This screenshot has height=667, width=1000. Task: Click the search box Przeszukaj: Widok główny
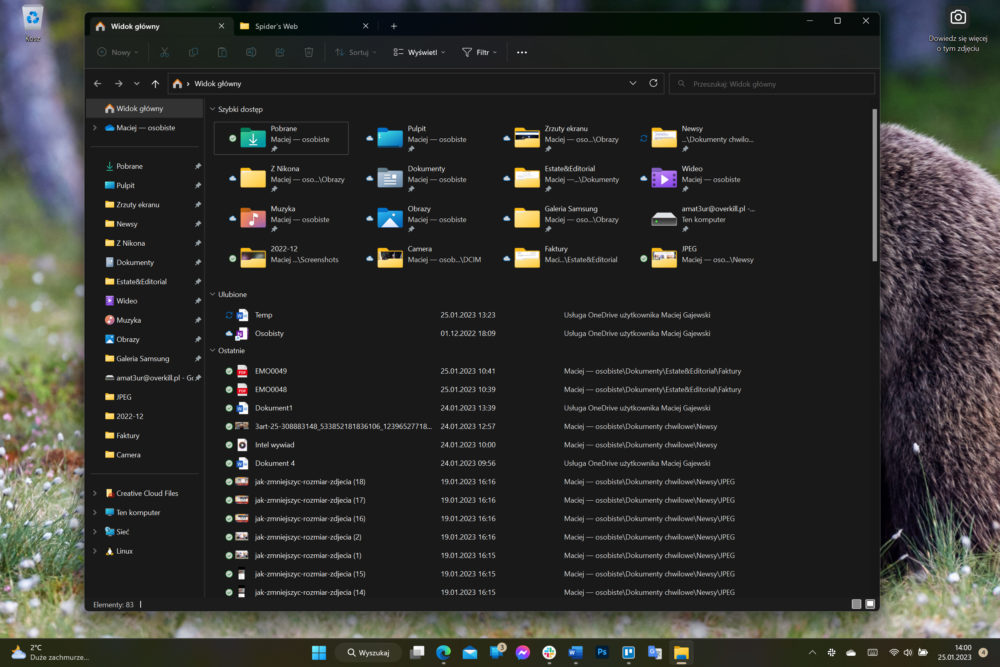(x=772, y=84)
